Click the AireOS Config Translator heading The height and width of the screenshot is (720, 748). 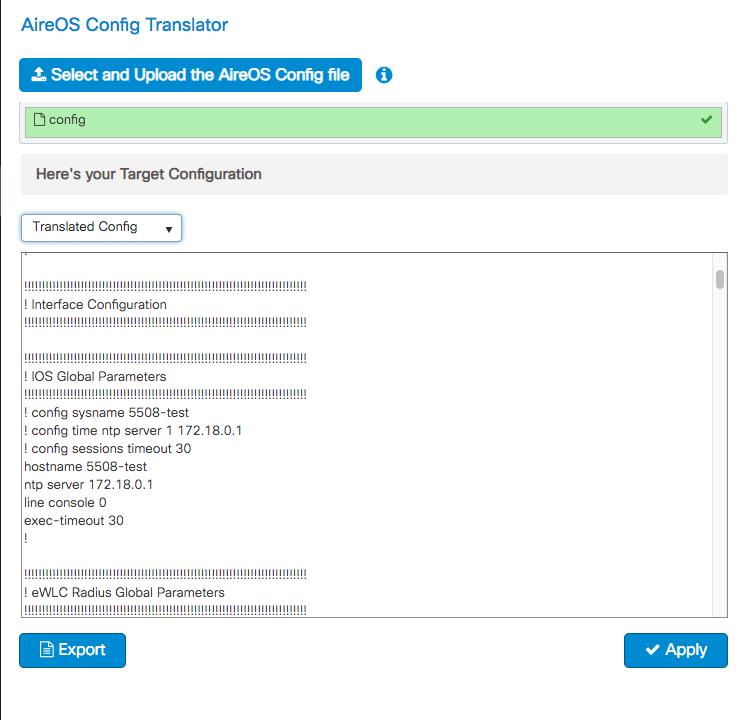tap(125, 25)
